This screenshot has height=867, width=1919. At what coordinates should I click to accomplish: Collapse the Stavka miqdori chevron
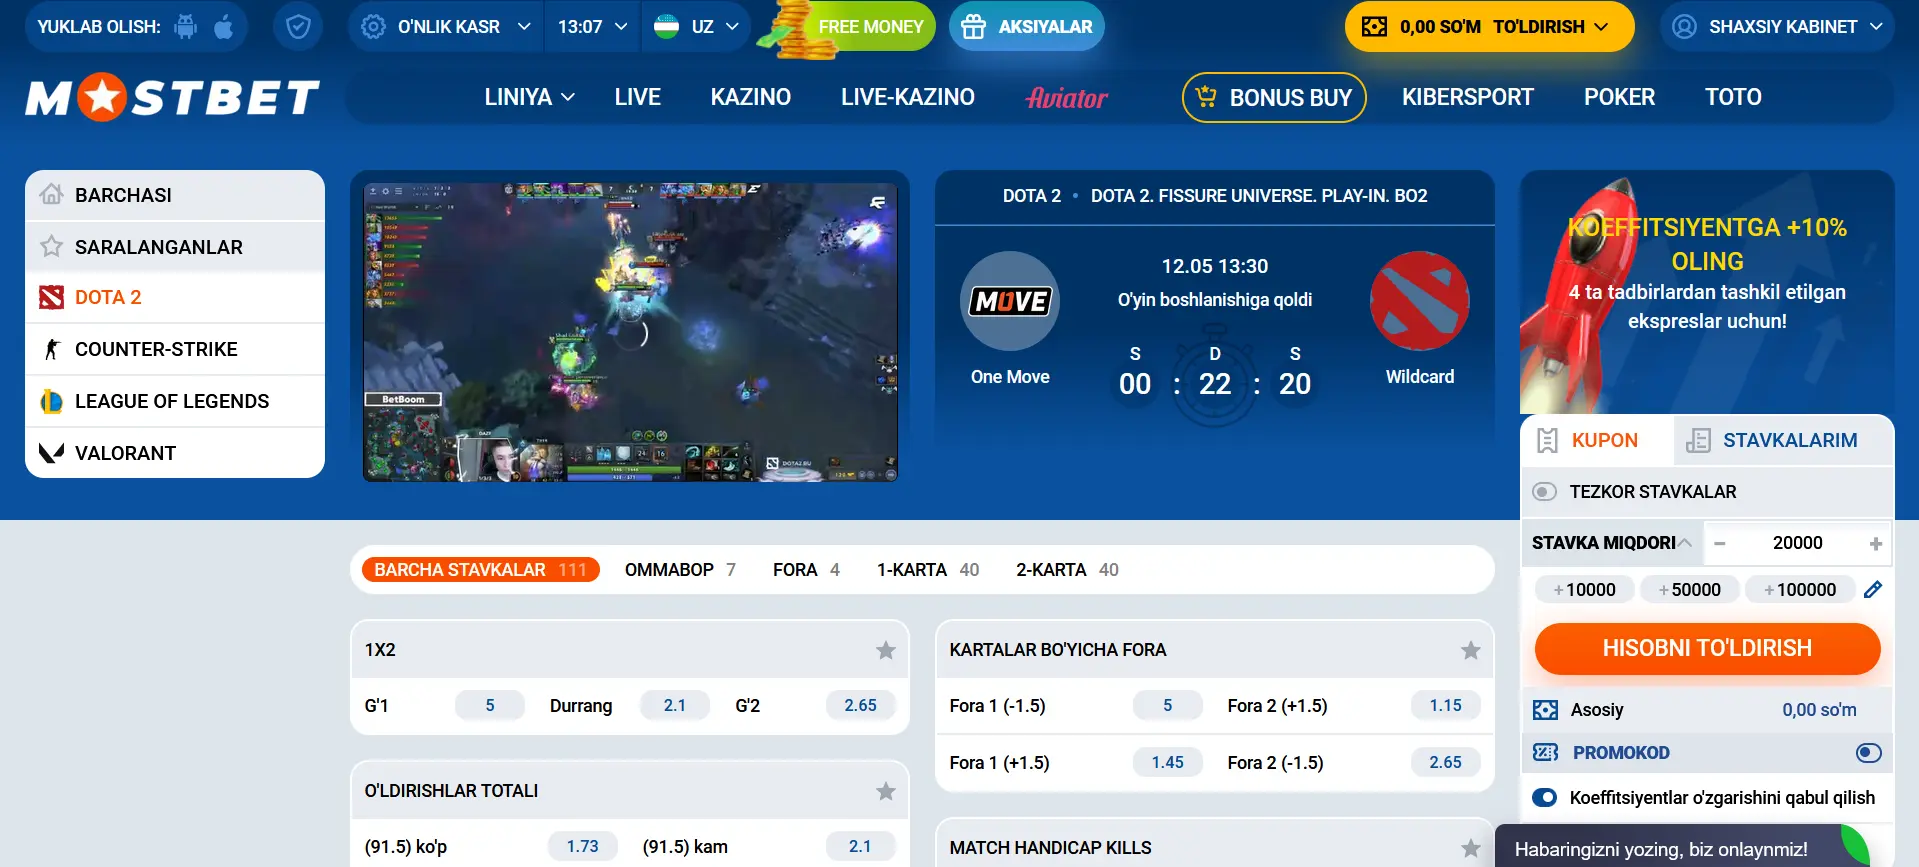[x=1685, y=543]
